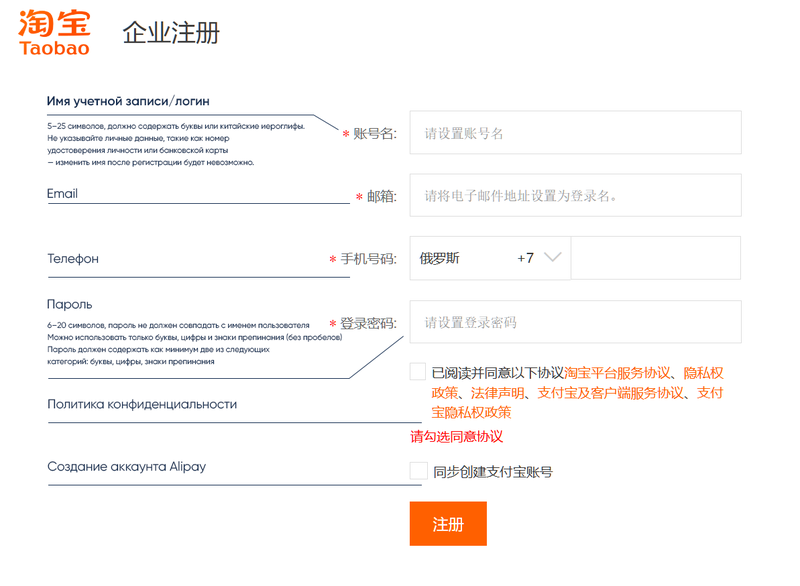This screenshot has height=586, width=800.
Task: Open the 支付宝及客户端服务协议 link
Action: [x=610, y=393]
